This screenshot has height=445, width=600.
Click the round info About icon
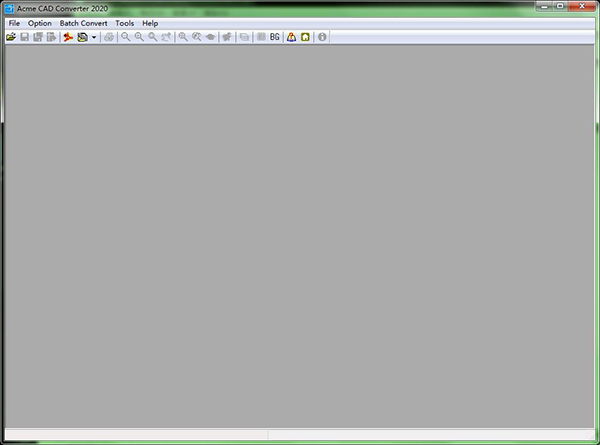(x=322, y=37)
